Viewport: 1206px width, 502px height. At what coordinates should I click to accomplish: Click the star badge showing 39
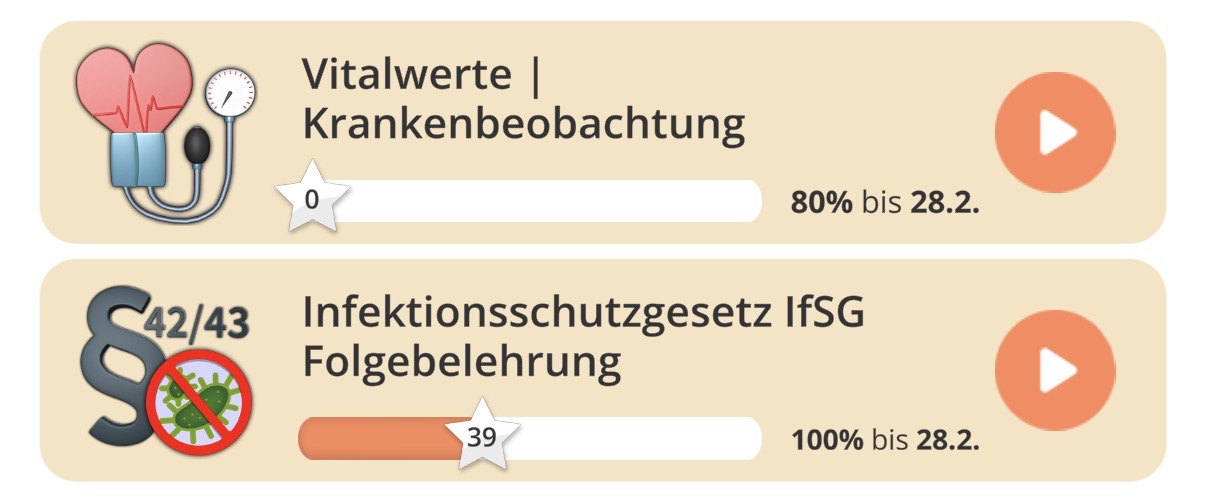point(481,436)
